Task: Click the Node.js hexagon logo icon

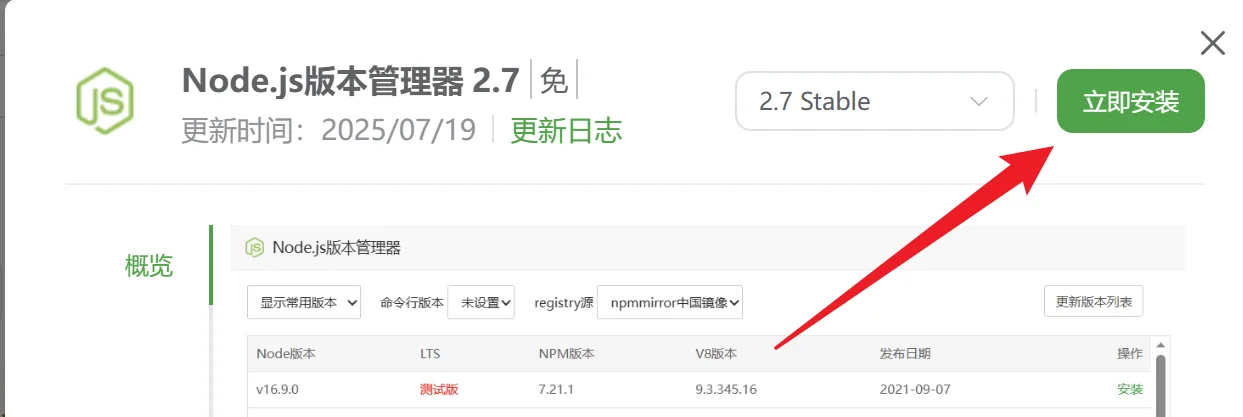Action: coord(105,100)
